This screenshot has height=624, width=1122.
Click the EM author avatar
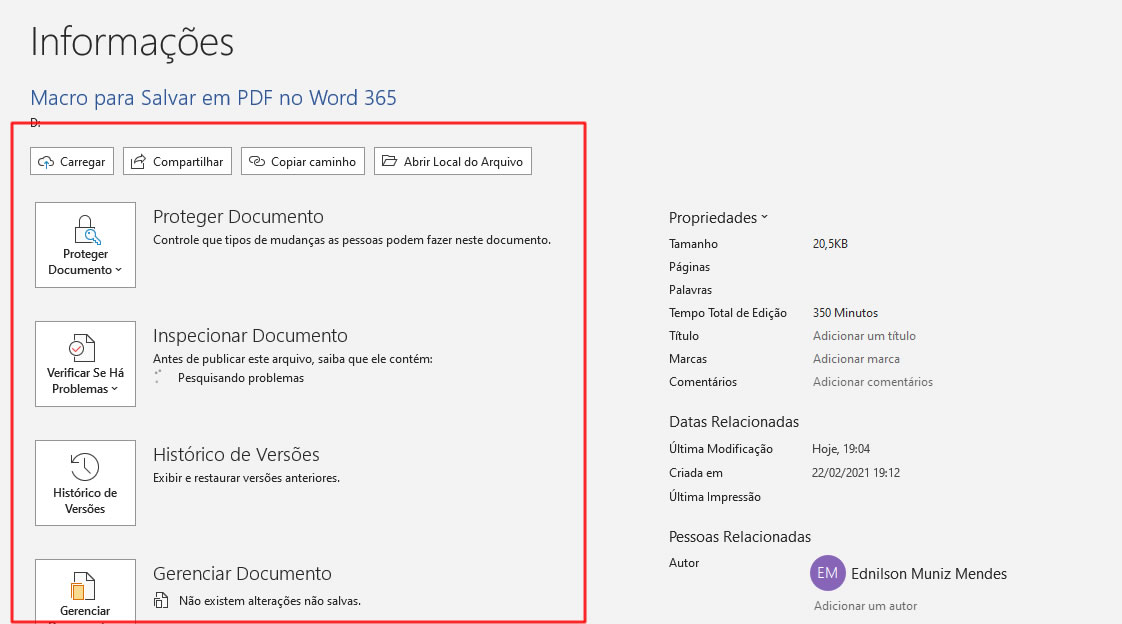(x=827, y=573)
